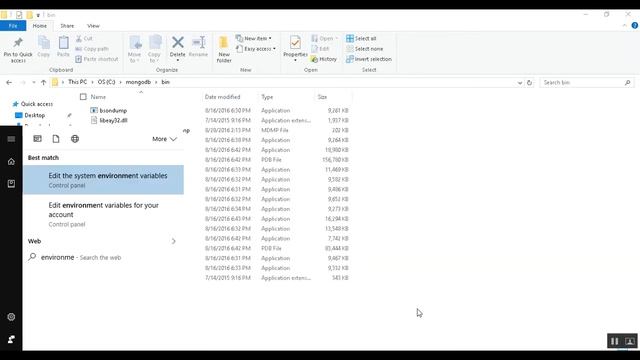Viewport: 640px width, 360px height.
Task: Open New item dropdown
Action: pyautogui.click(x=254, y=38)
